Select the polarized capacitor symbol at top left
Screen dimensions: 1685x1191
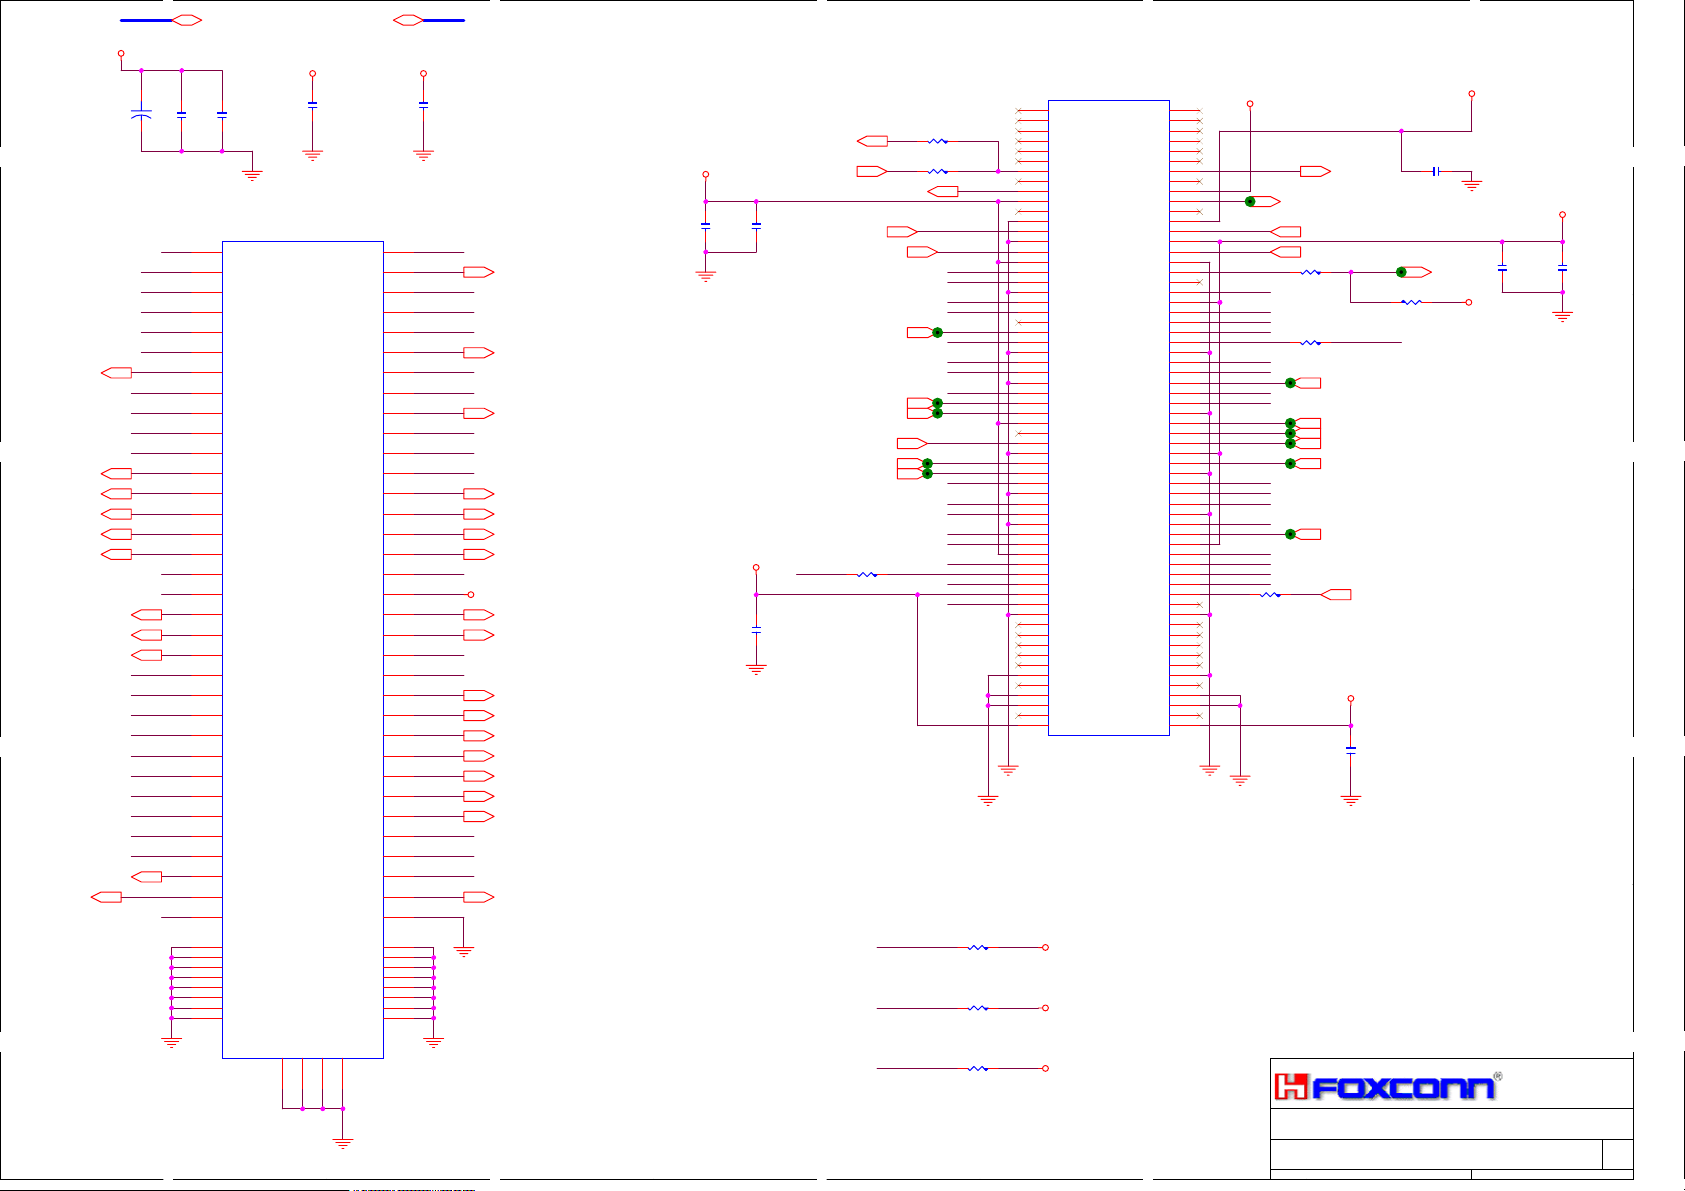[x=141, y=114]
